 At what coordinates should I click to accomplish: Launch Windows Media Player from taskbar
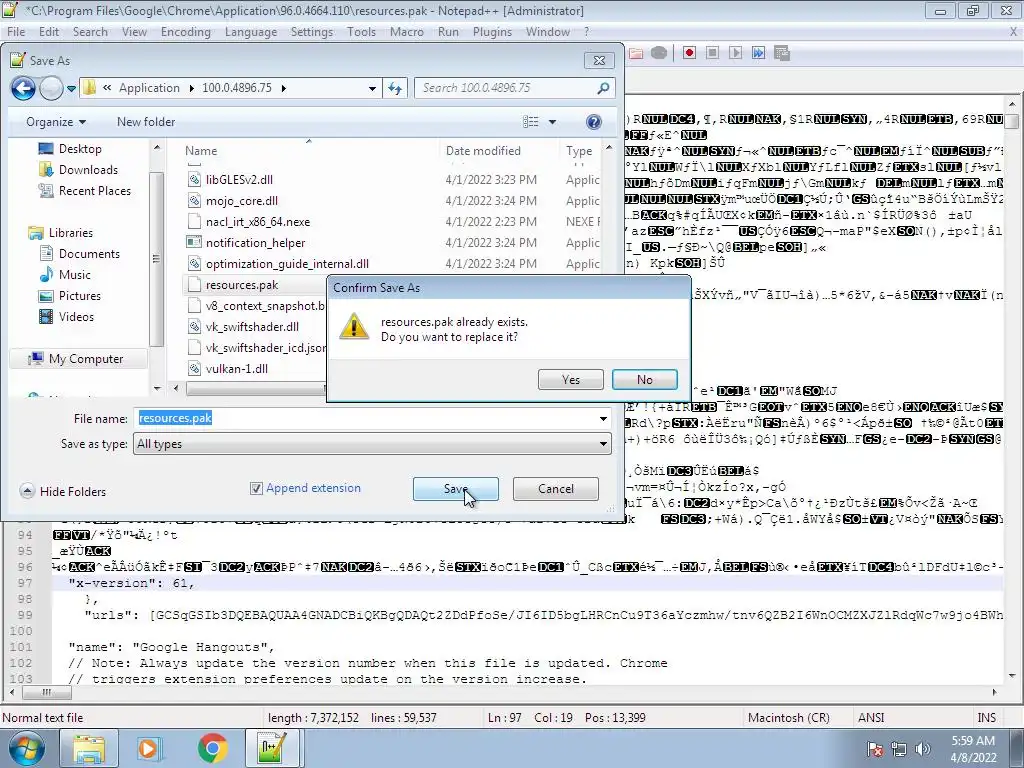coord(148,748)
